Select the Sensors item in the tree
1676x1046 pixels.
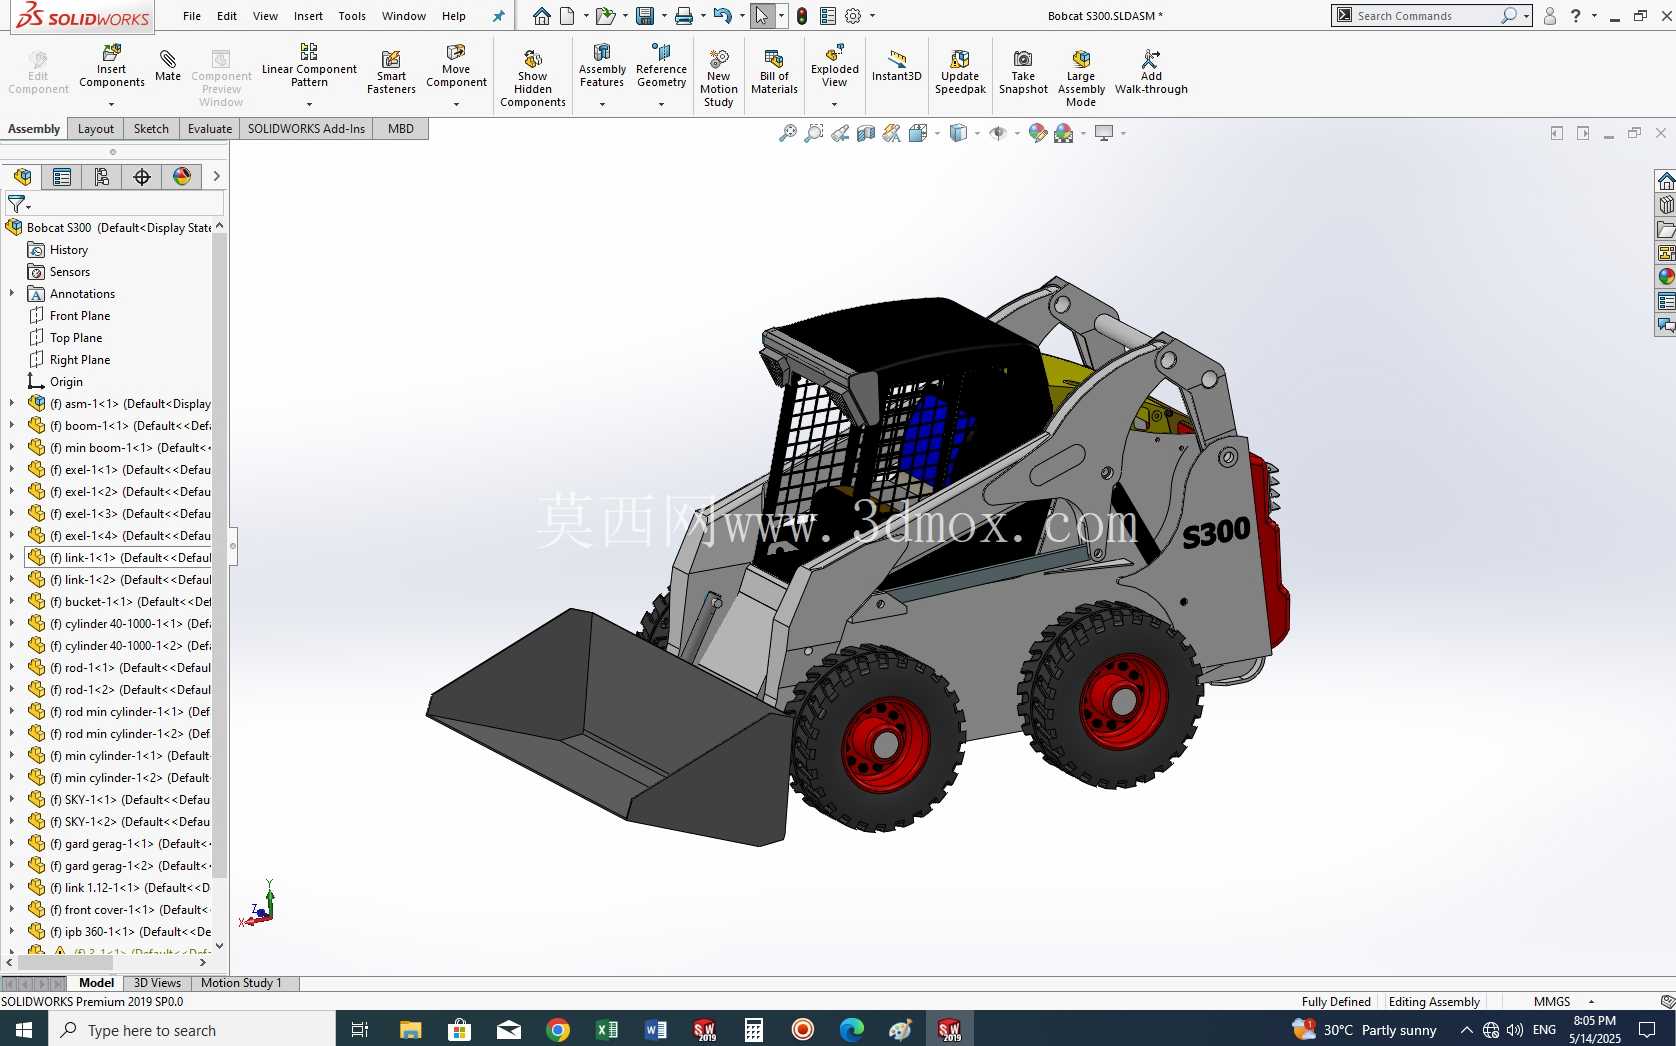70,272
